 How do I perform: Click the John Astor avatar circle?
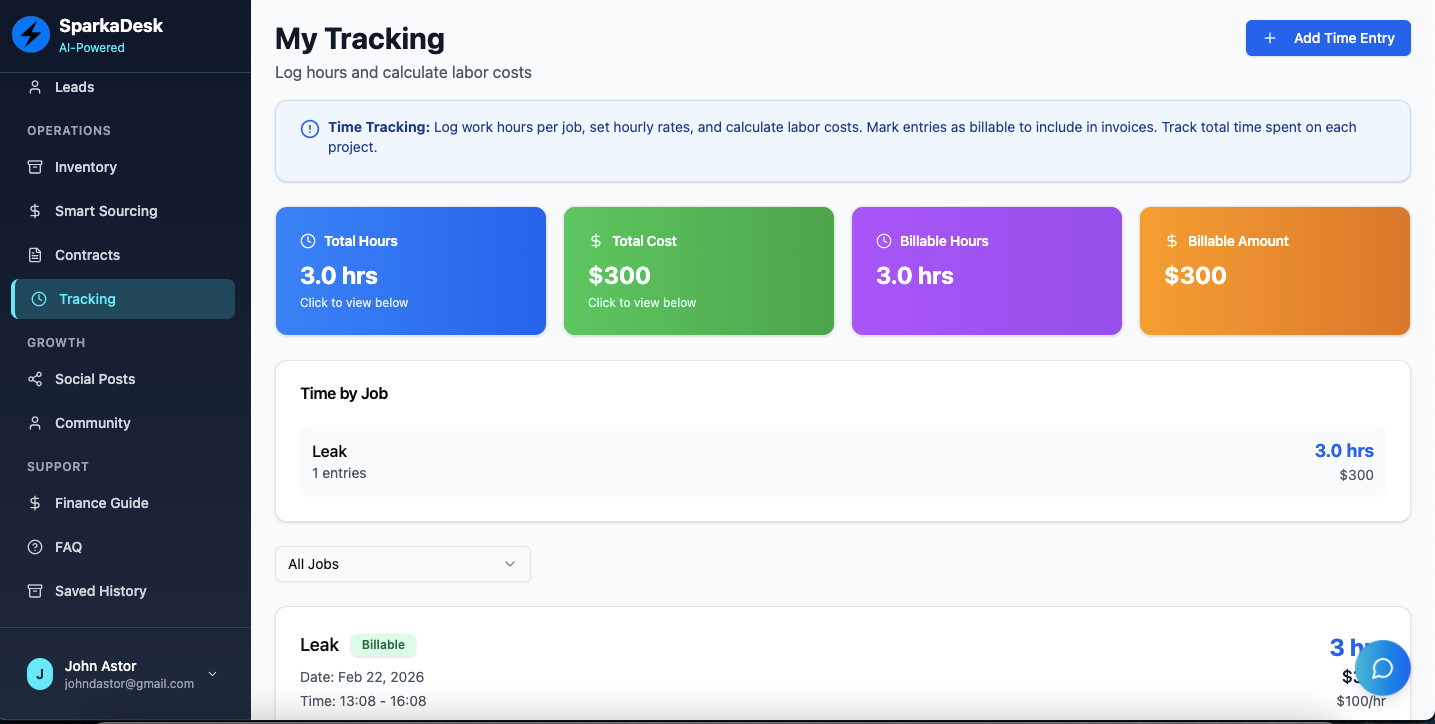click(40, 674)
